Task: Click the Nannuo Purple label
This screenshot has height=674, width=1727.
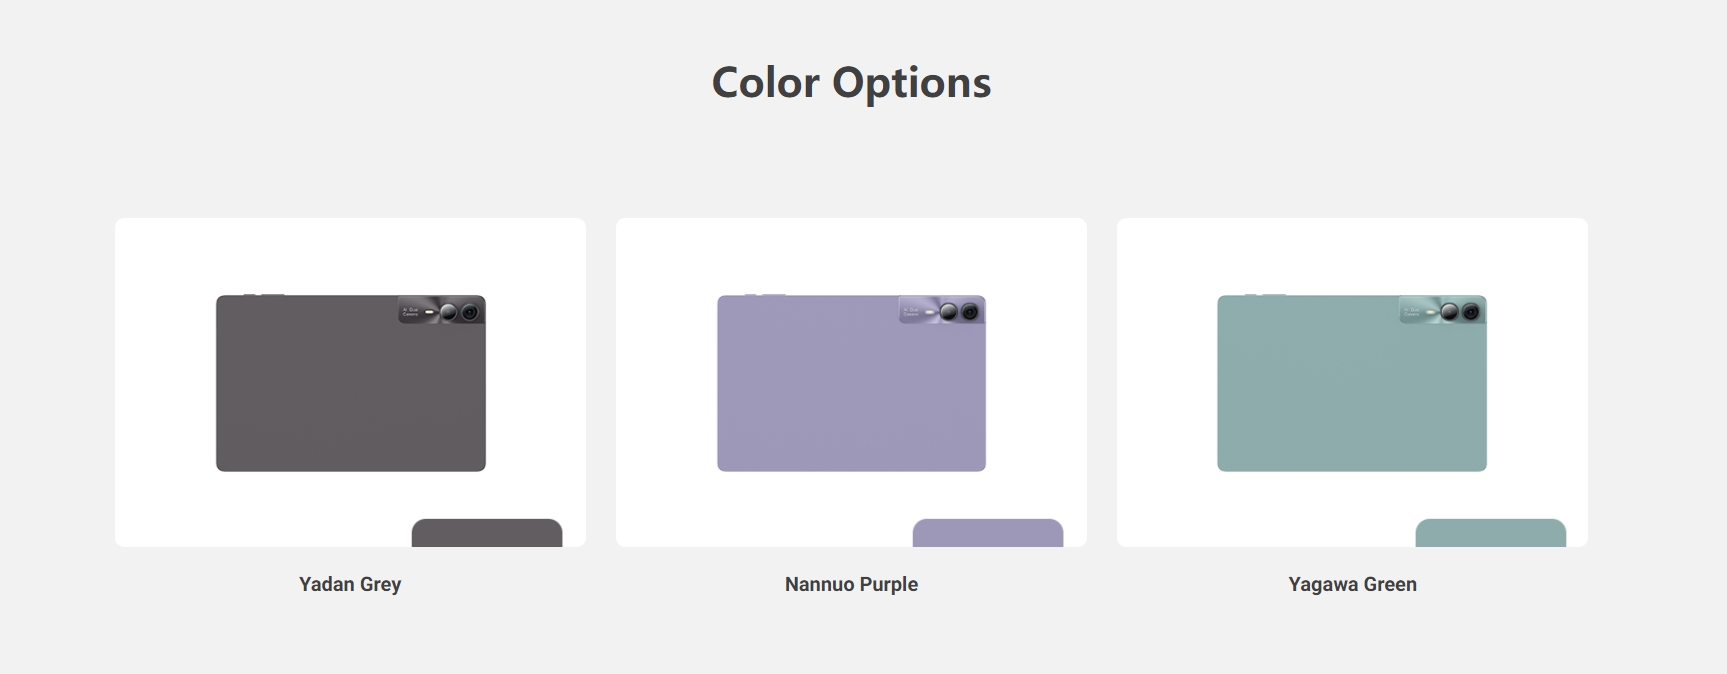Action: (851, 584)
